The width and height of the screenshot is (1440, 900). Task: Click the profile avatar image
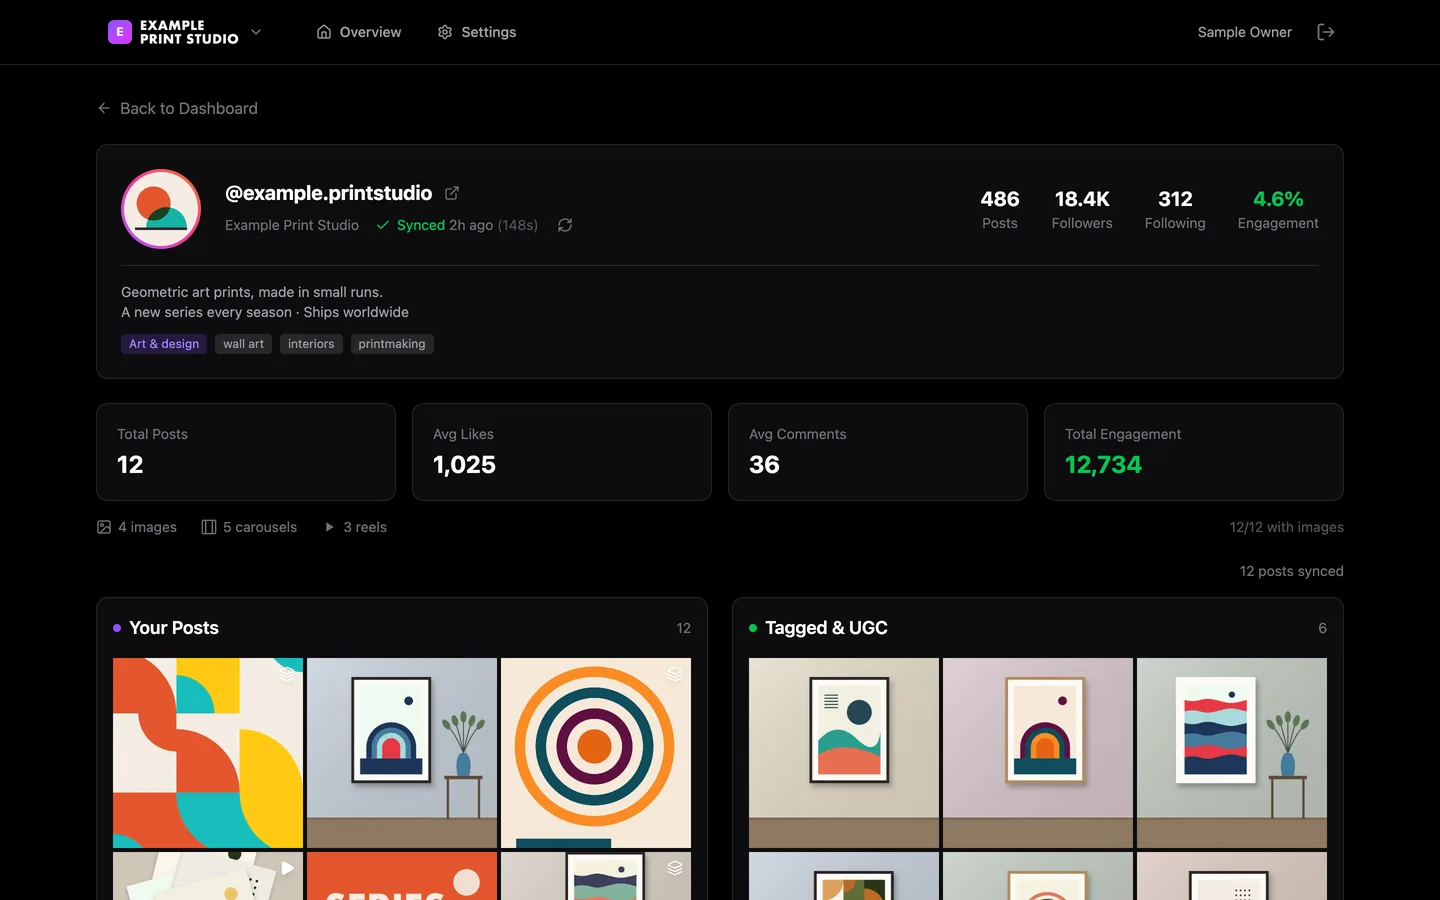(x=161, y=209)
